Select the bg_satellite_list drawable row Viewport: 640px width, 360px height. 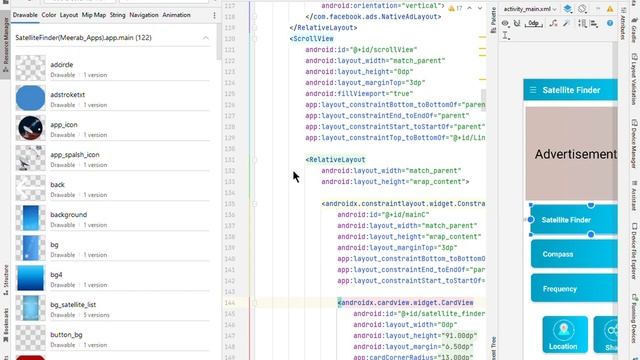[113, 308]
